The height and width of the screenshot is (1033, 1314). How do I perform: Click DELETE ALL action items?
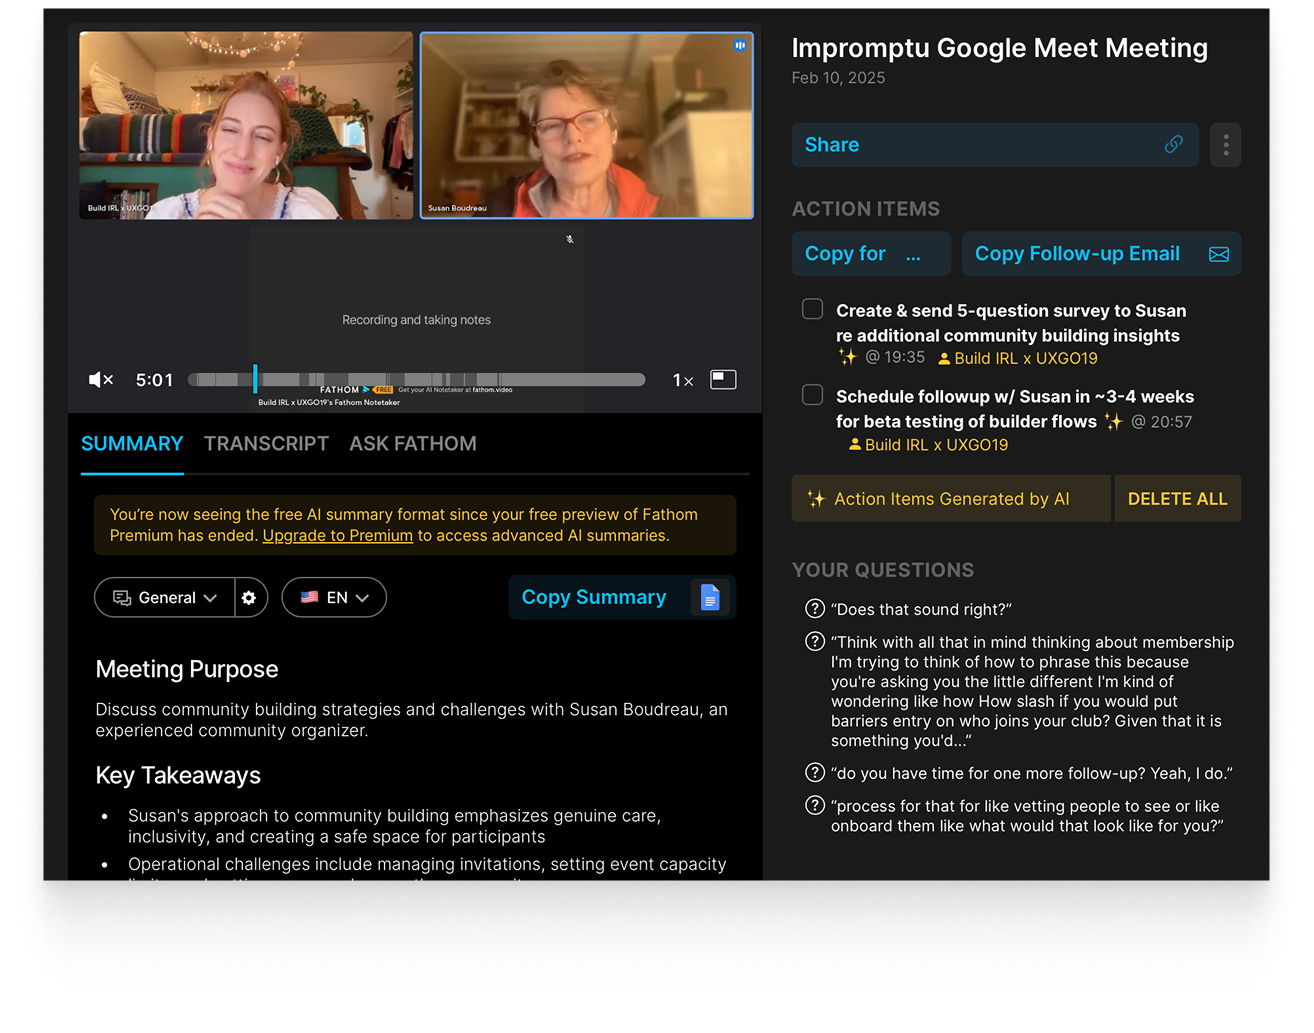coord(1177,499)
